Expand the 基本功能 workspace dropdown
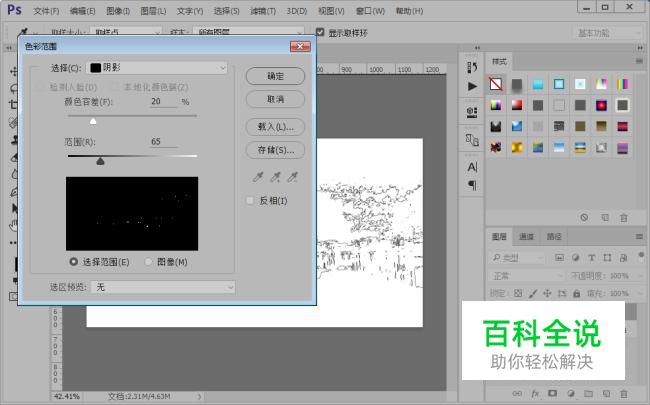 point(606,33)
